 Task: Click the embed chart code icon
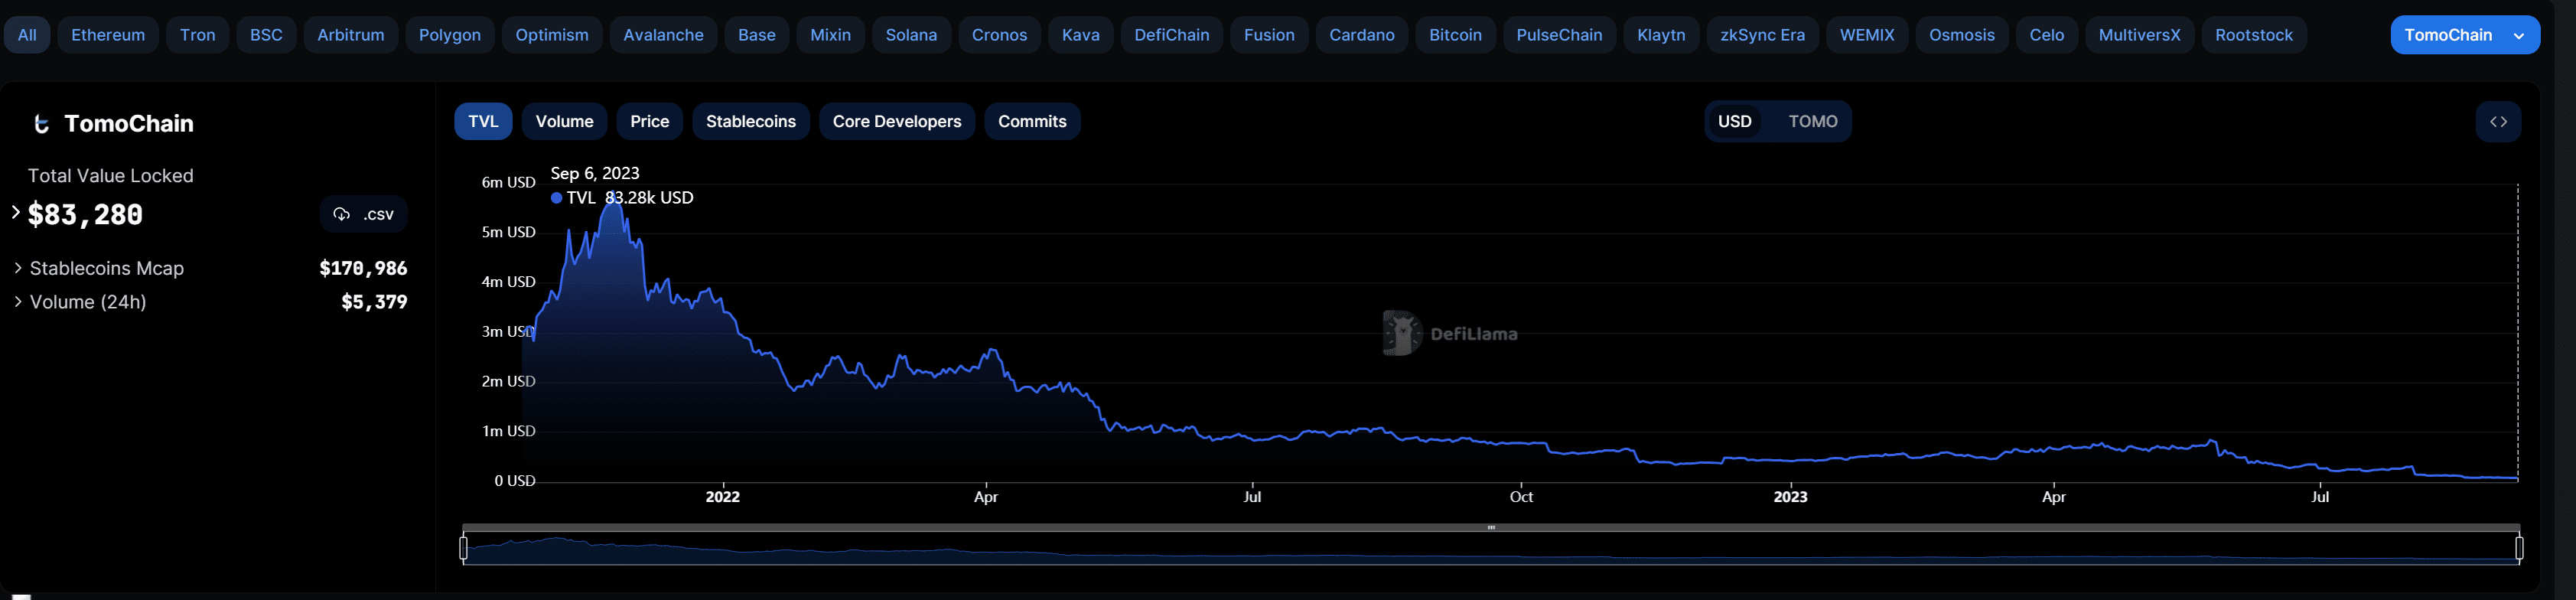2497,122
